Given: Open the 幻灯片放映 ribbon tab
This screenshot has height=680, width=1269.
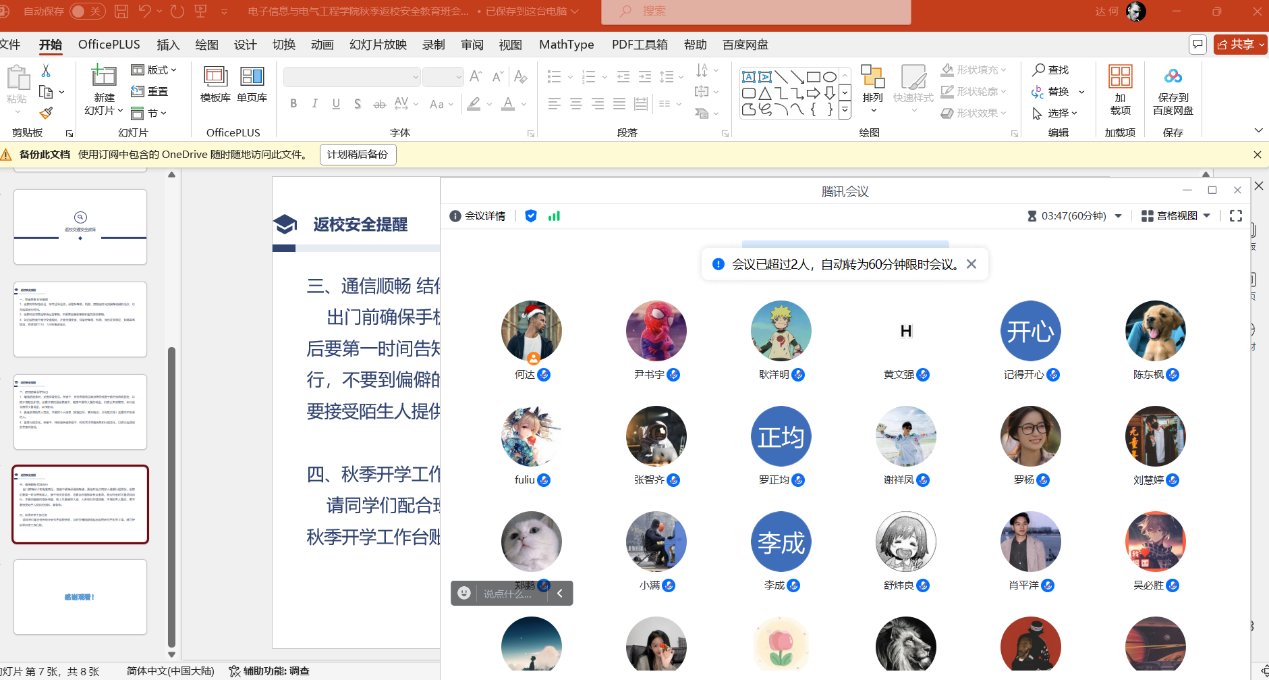Looking at the screenshot, I should [x=378, y=44].
